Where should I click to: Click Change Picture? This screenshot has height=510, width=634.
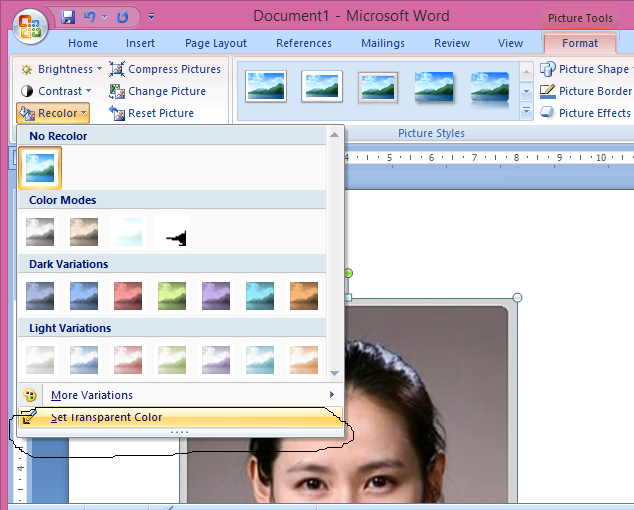158,91
